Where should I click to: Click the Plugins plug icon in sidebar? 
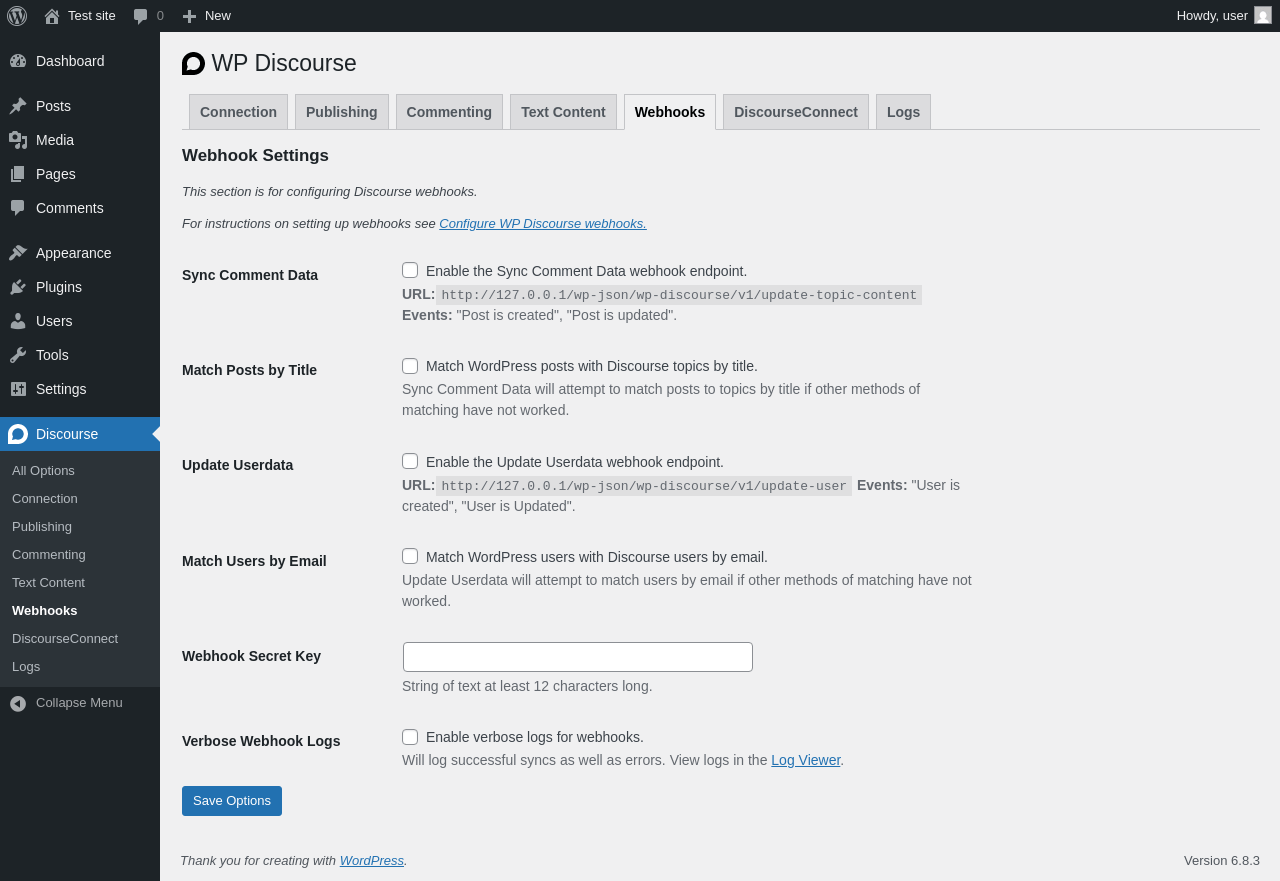pyautogui.click(x=18, y=287)
